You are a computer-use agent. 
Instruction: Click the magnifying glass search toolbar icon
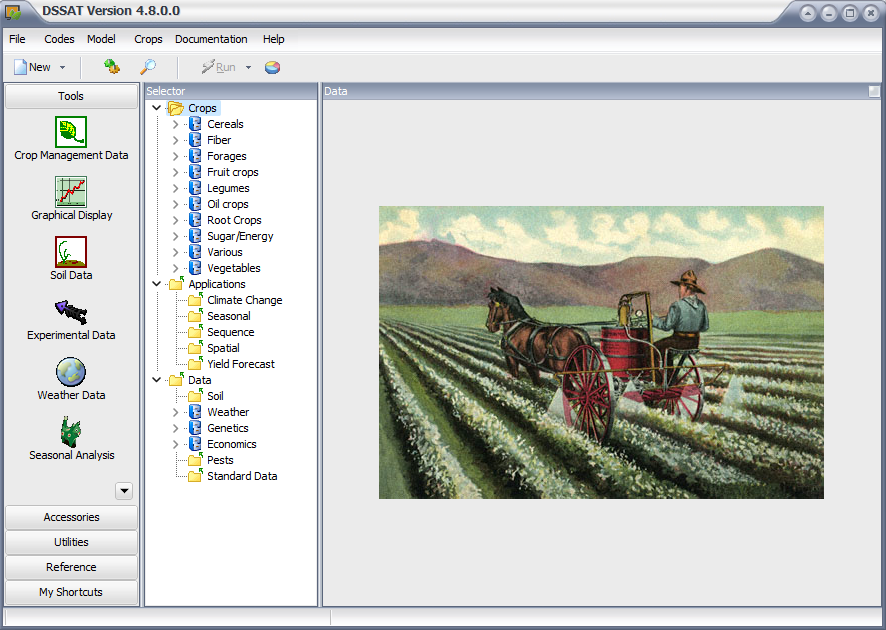[148, 67]
